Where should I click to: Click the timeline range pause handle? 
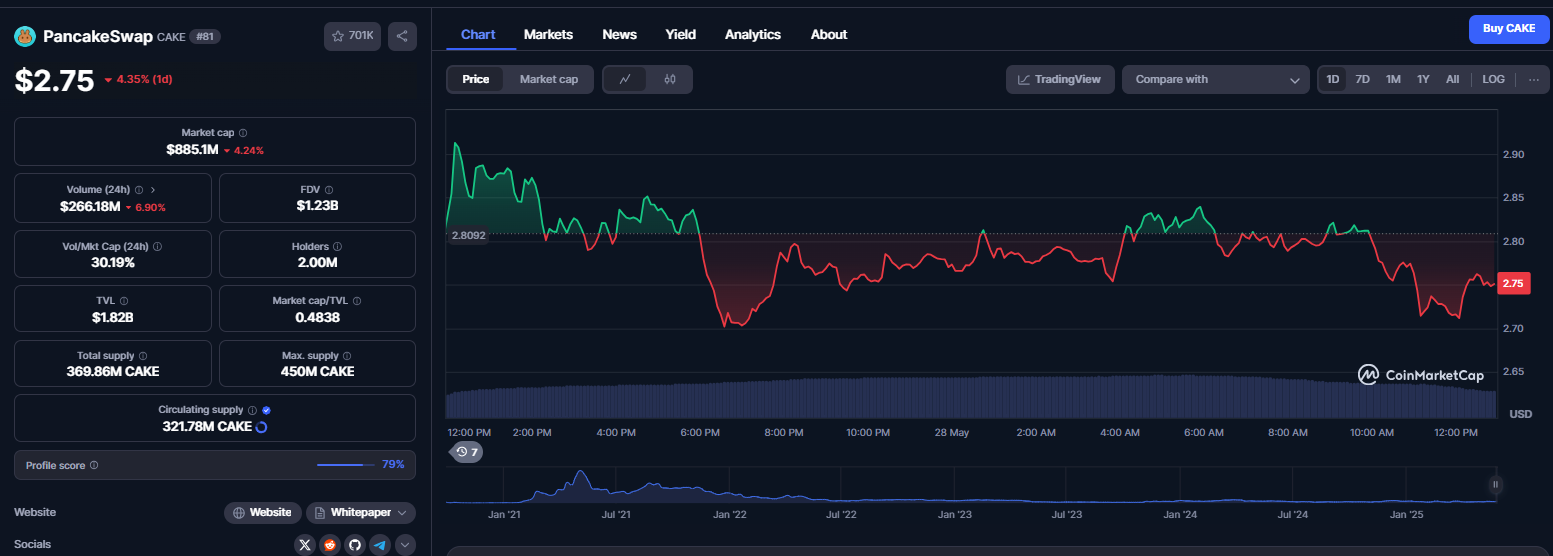tap(1495, 485)
